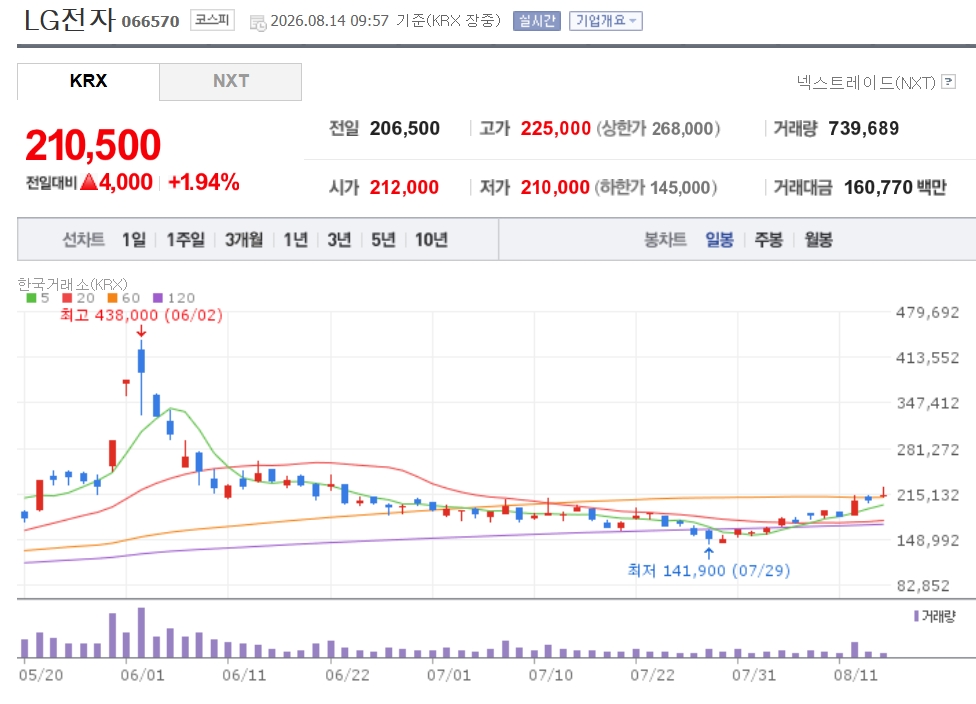Switch to the NXT tab
The image size is (976, 704).
231,81
